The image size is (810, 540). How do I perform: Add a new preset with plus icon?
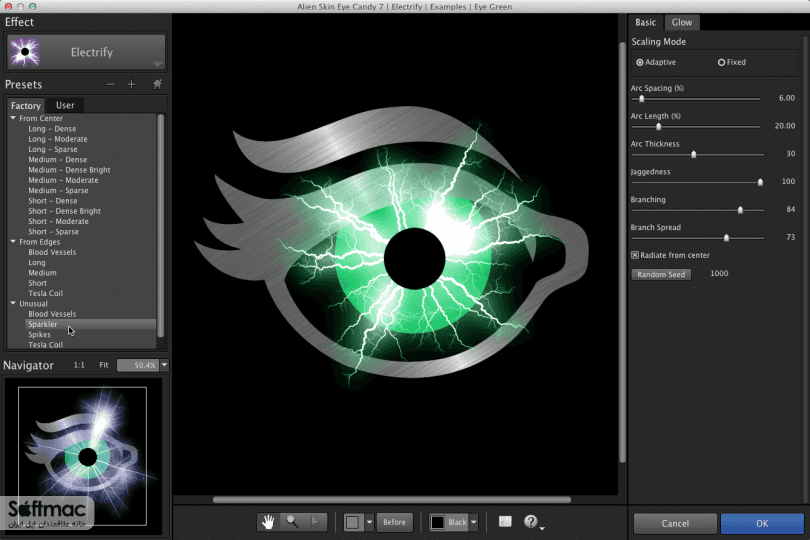point(131,84)
